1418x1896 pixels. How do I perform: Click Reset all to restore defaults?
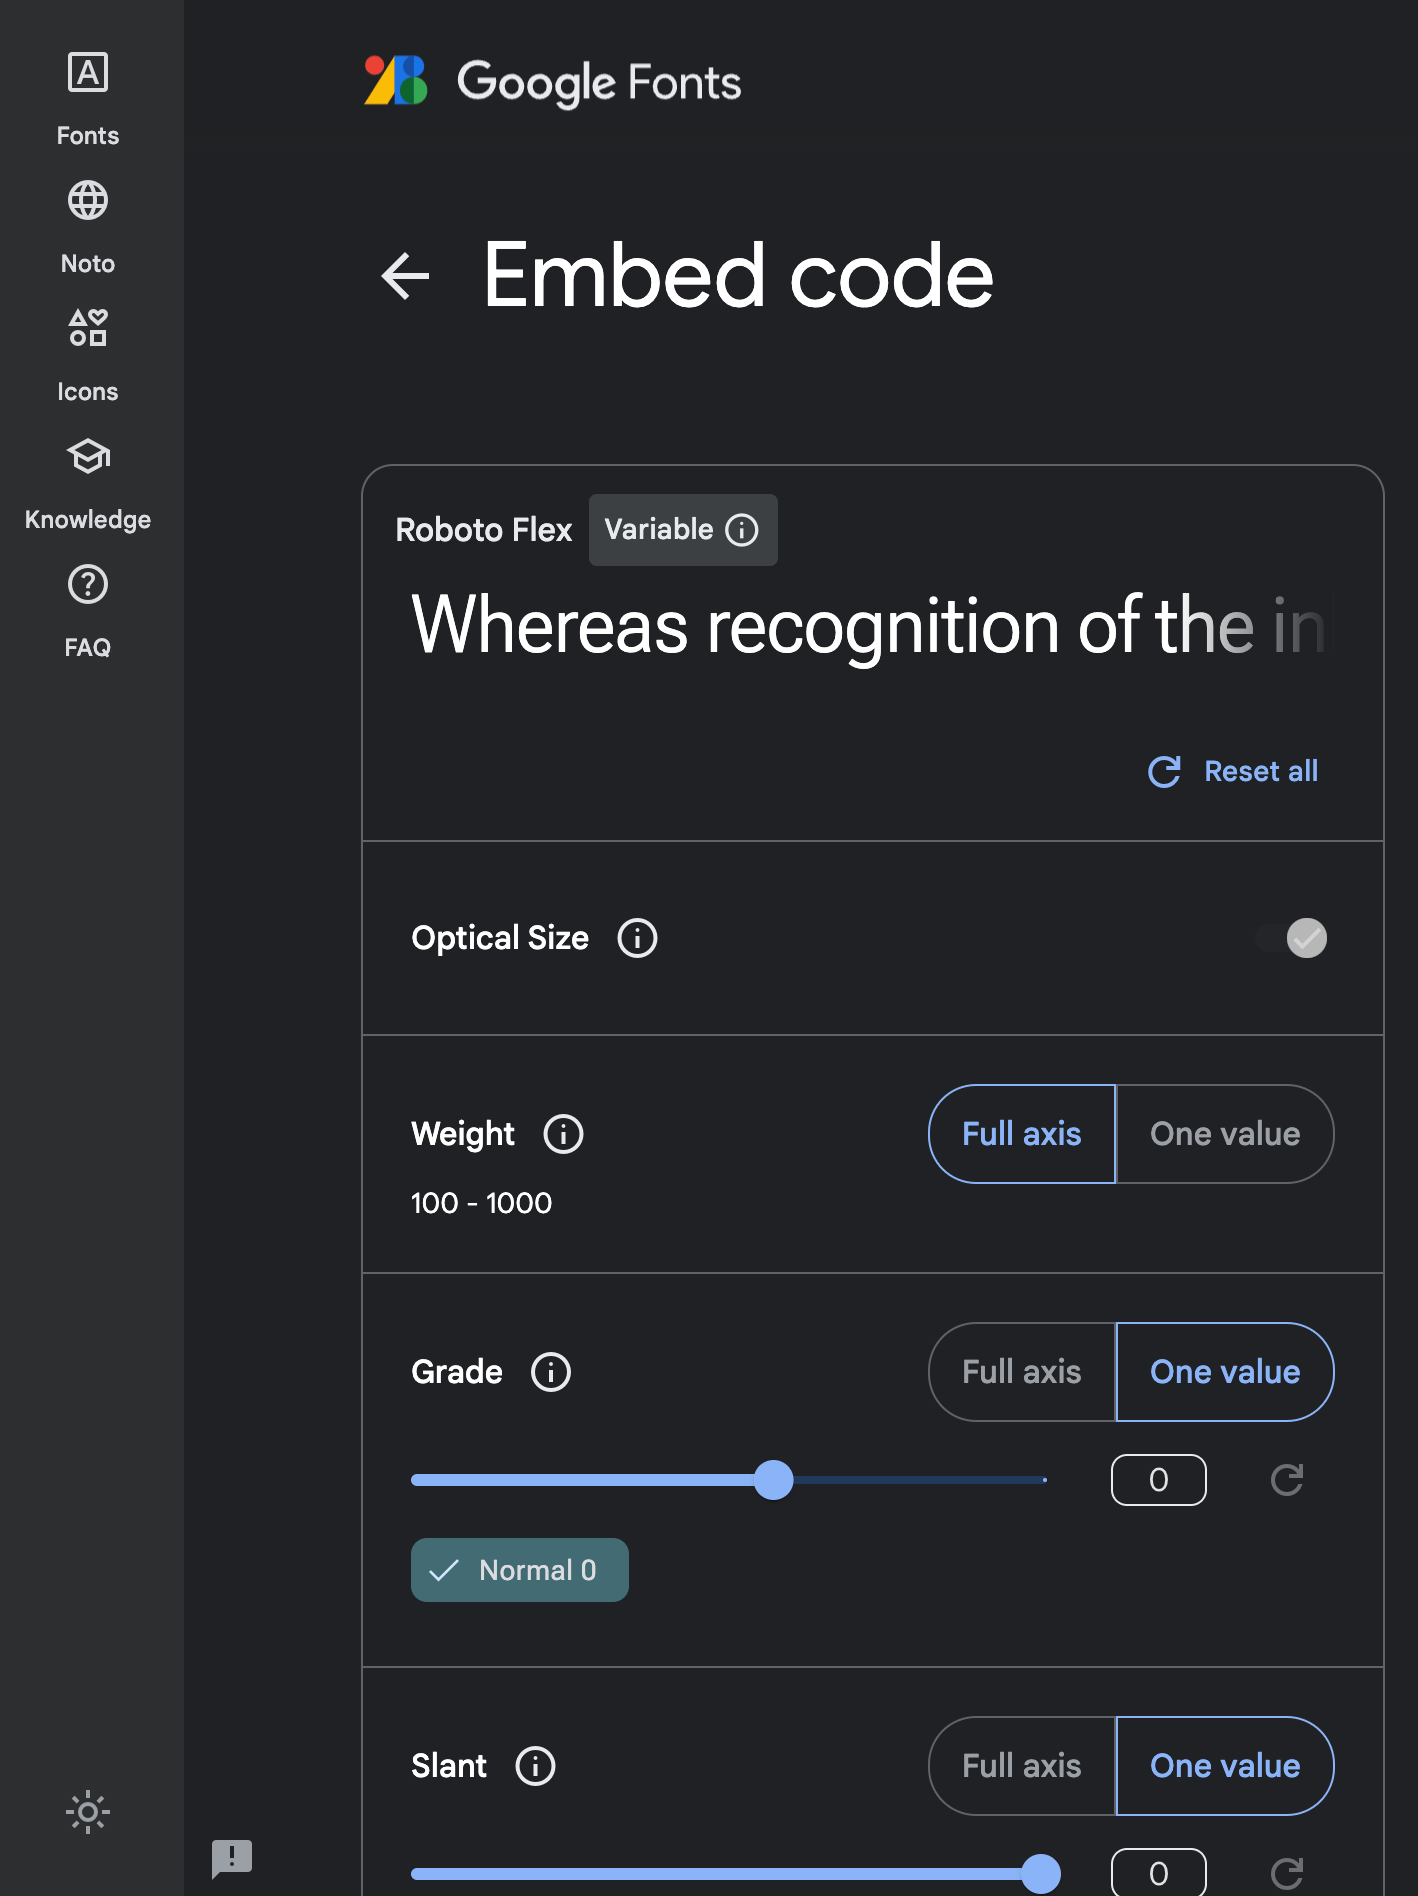(1232, 771)
